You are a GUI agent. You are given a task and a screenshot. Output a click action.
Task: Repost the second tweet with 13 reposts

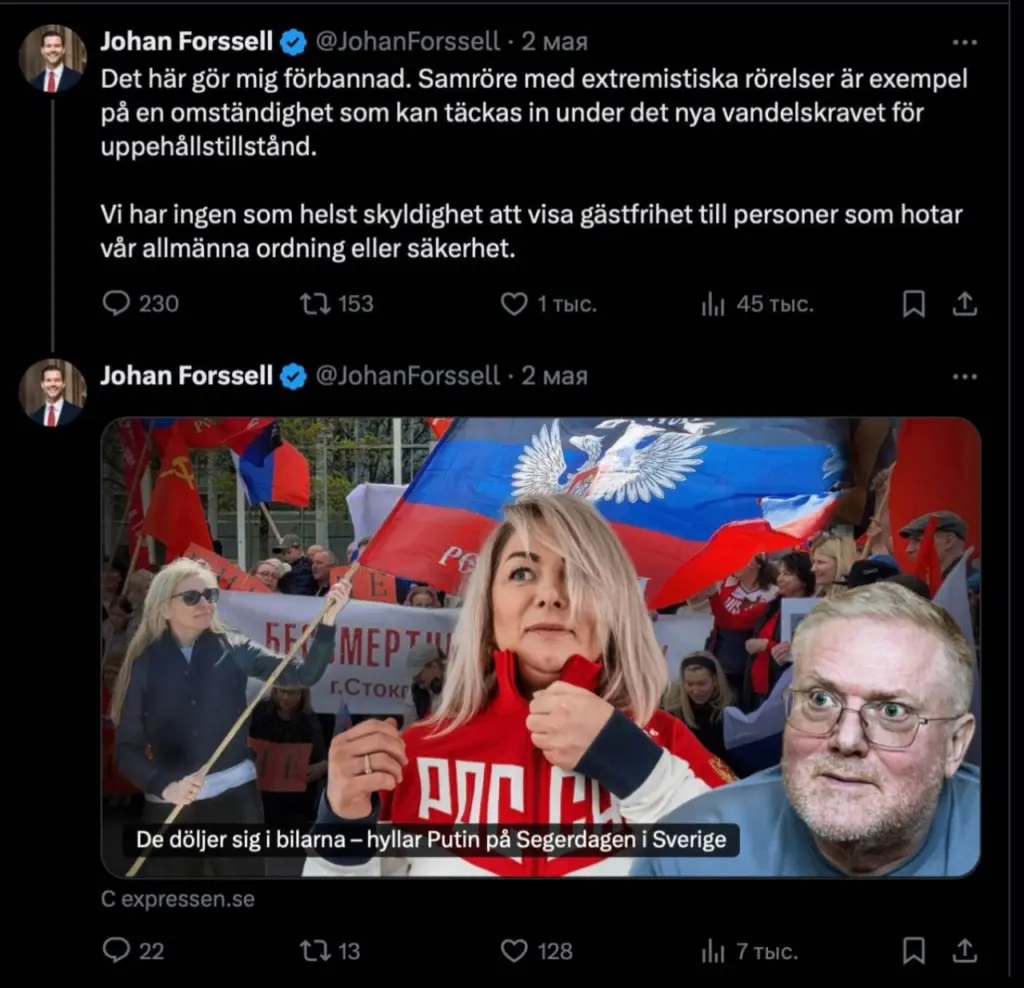[330, 951]
